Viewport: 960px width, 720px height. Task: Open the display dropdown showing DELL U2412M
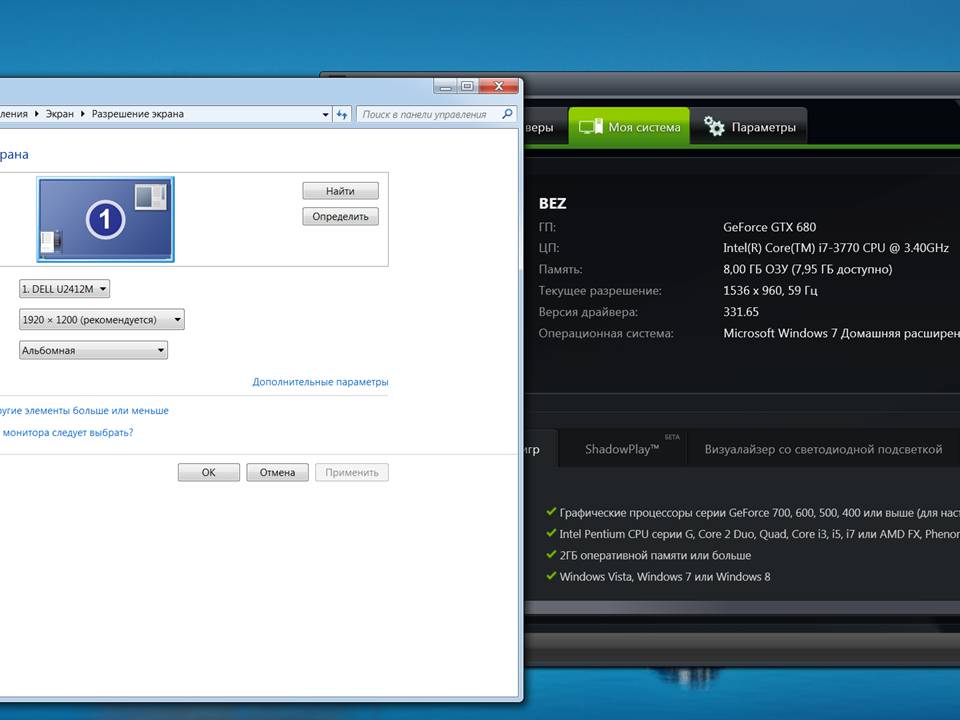point(64,289)
